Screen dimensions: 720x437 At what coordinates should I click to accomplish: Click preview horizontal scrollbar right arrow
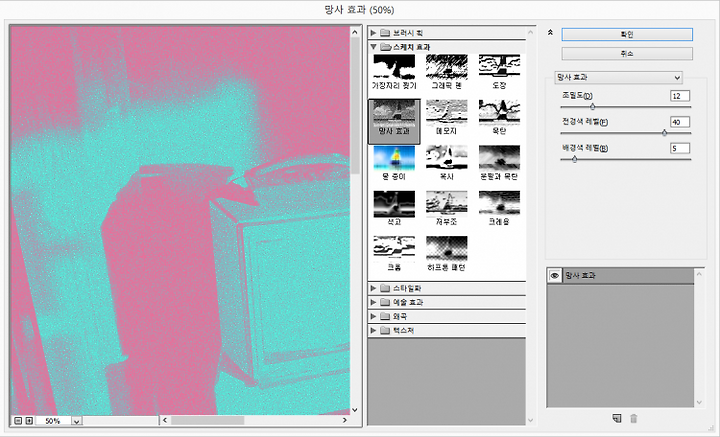point(345,420)
